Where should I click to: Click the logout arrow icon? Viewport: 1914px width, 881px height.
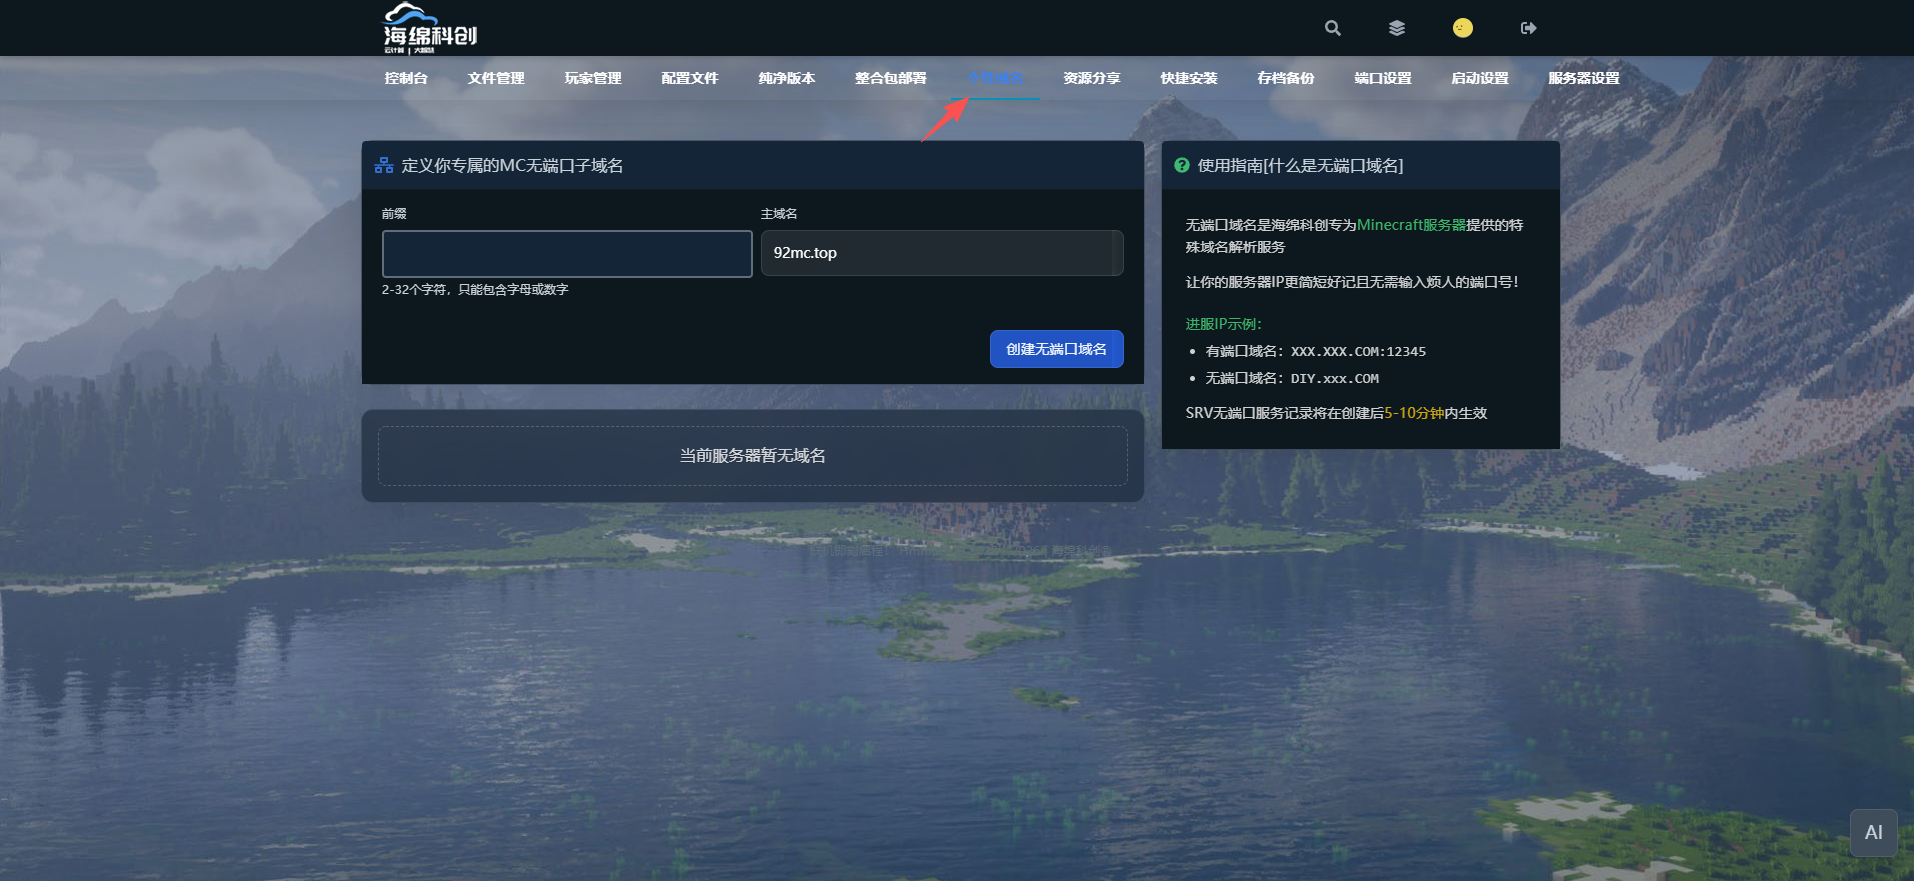pyautogui.click(x=1528, y=28)
